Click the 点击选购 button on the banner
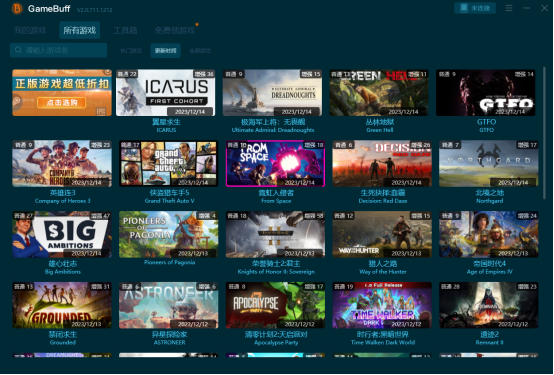 click(61, 102)
